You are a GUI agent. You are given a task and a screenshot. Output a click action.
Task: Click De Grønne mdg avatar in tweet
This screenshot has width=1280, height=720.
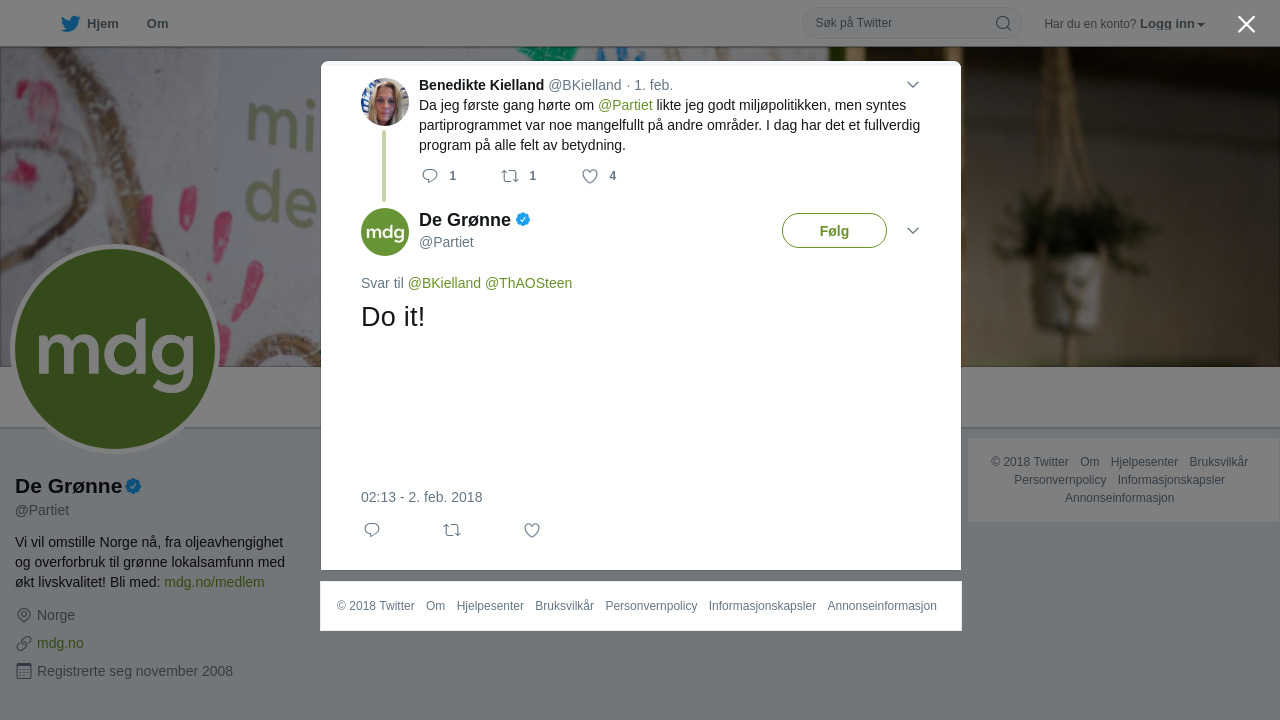point(385,232)
